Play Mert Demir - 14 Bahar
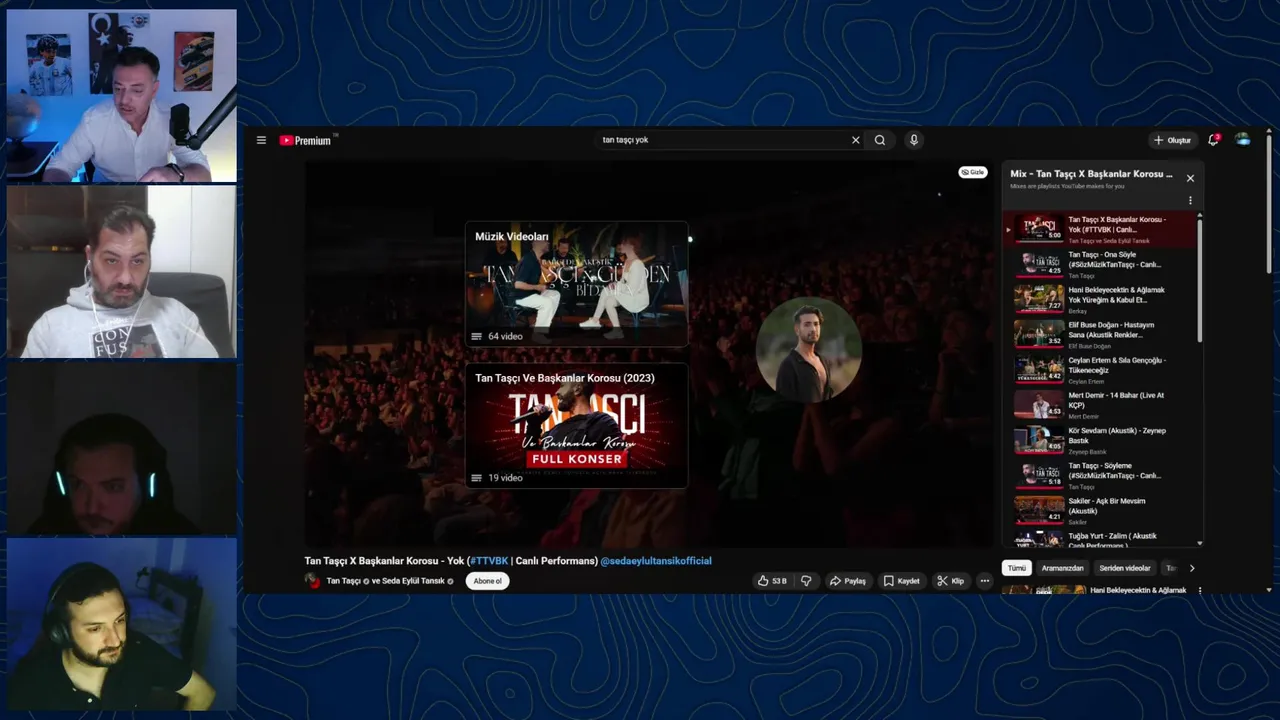This screenshot has width=1280, height=720. pos(1101,405)
